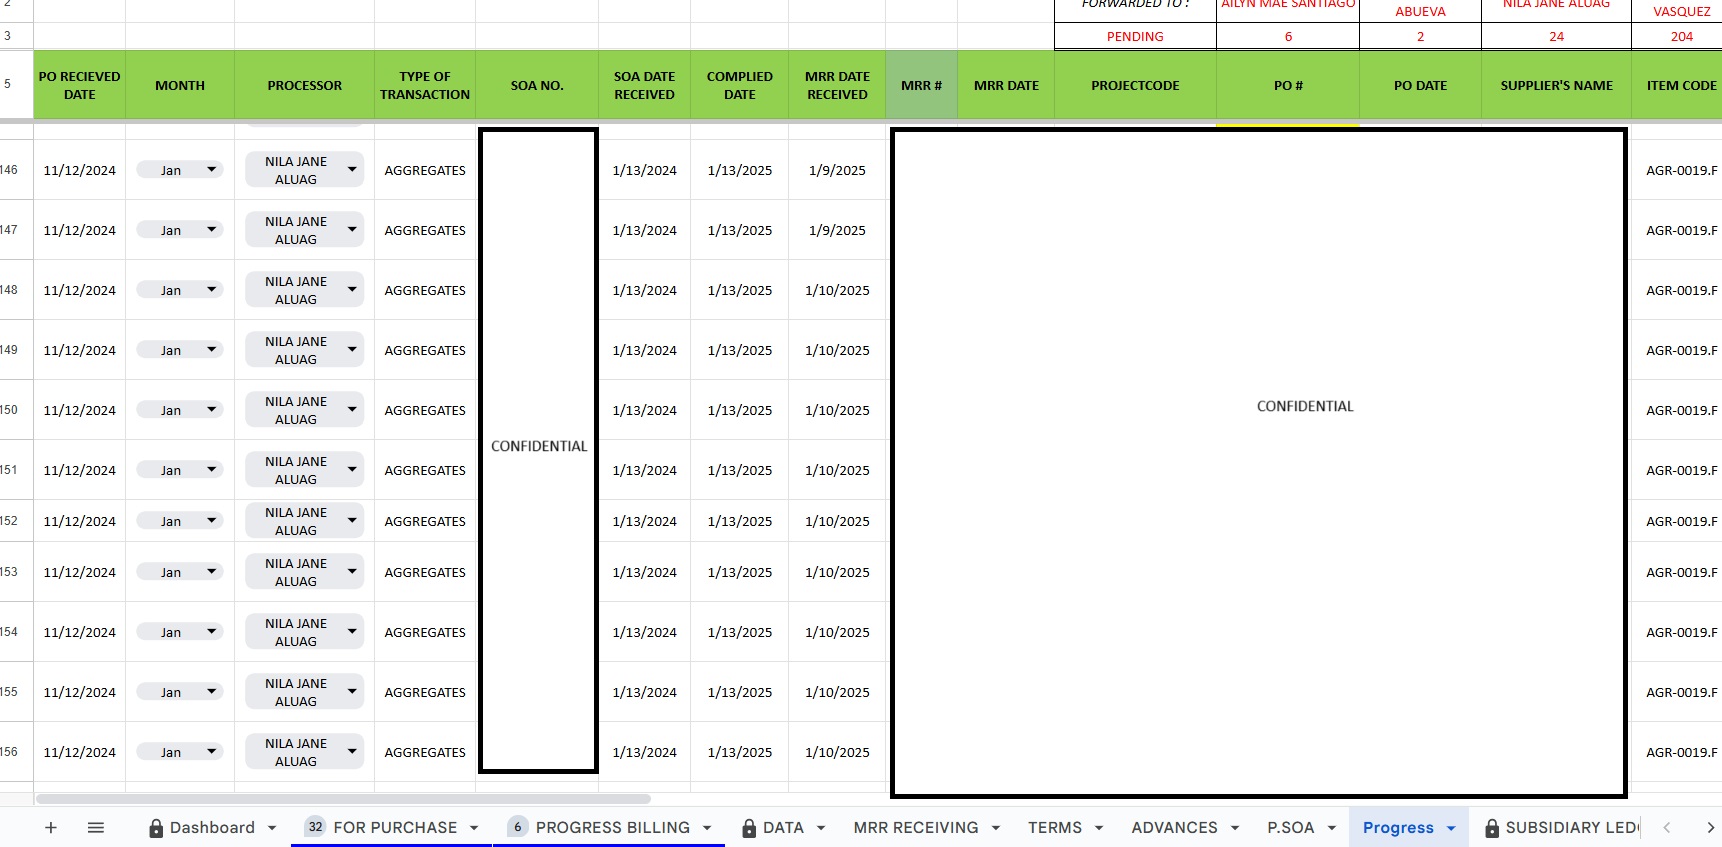Open PROGRESS BILLING tab dropdown arrow
Screen dimensions: 1722x847
point(707,828)
